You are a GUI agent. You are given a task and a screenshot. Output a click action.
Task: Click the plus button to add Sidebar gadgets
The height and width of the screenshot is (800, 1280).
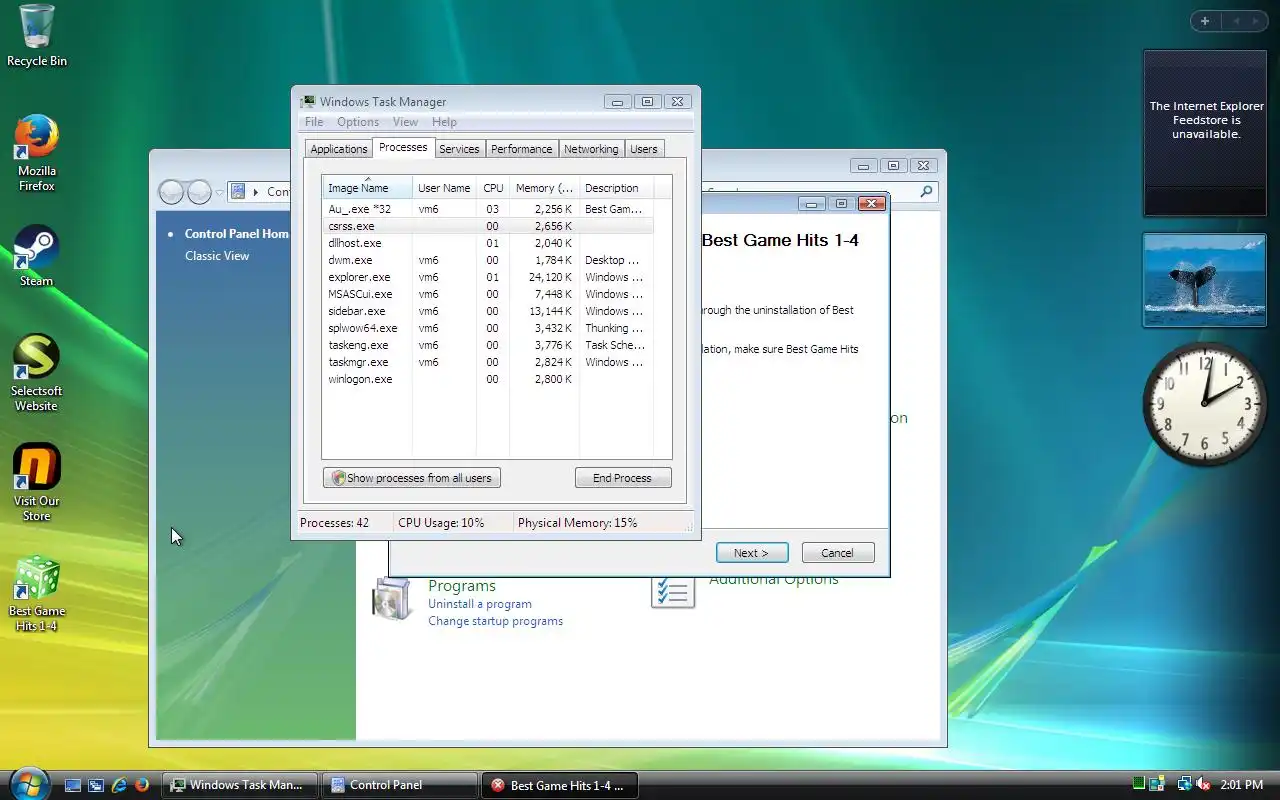click(x=1205, y=21)
